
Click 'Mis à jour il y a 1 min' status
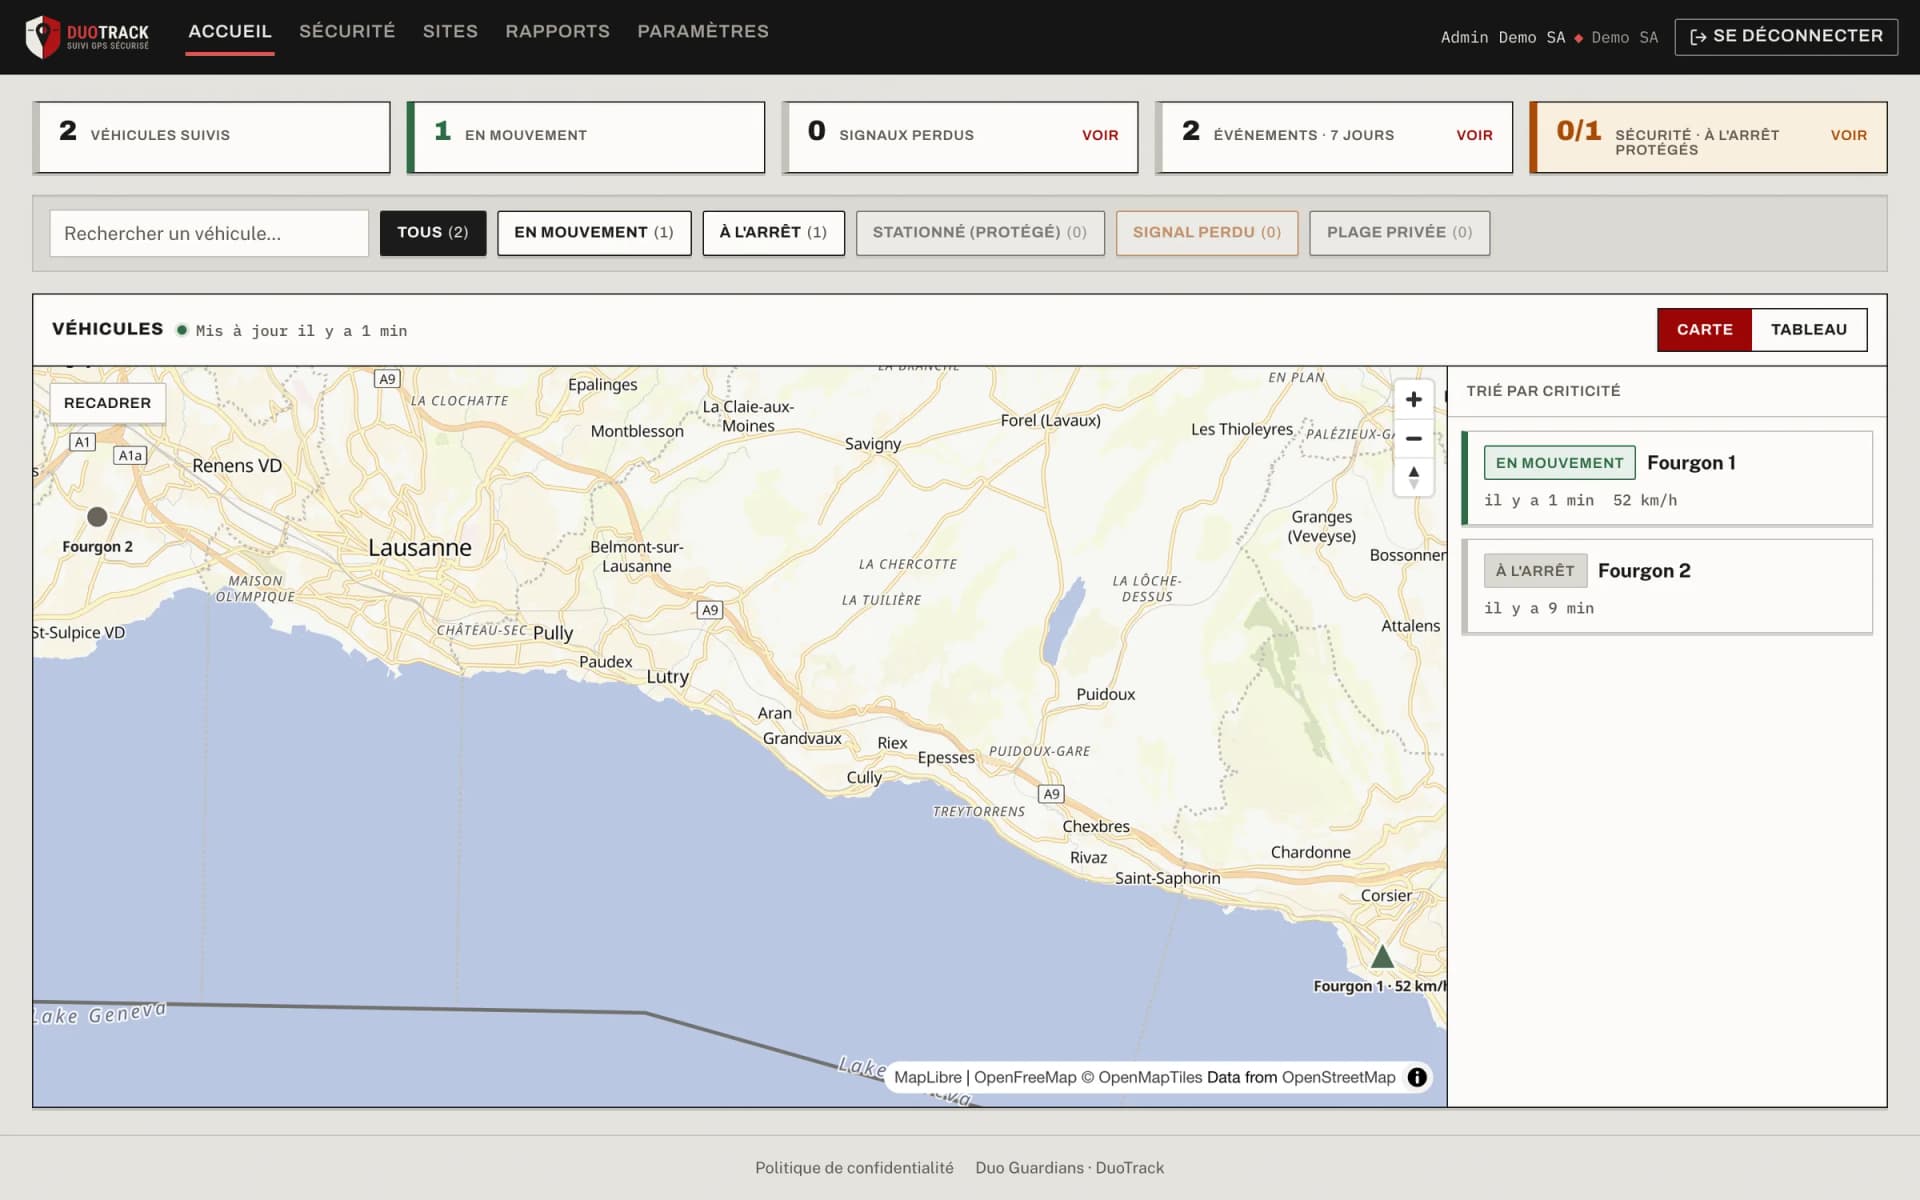[x=301, y=331]
